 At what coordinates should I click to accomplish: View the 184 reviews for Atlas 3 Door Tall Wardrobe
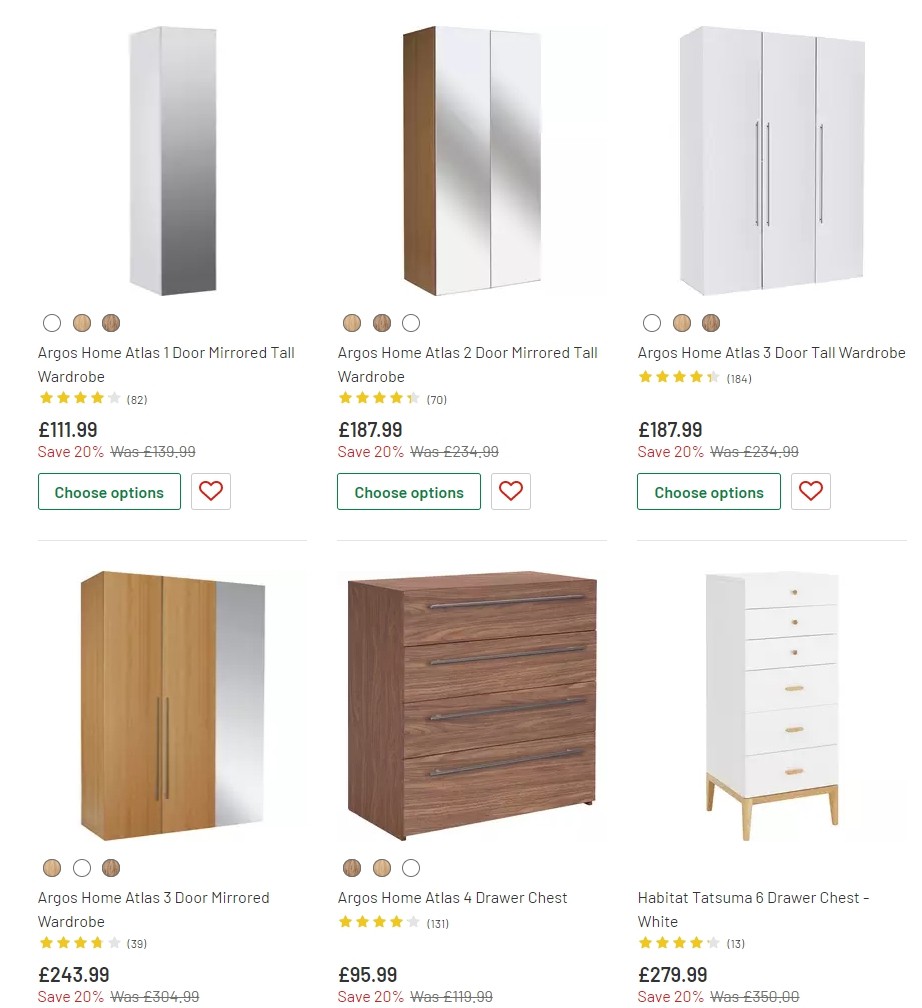(737, 377)
